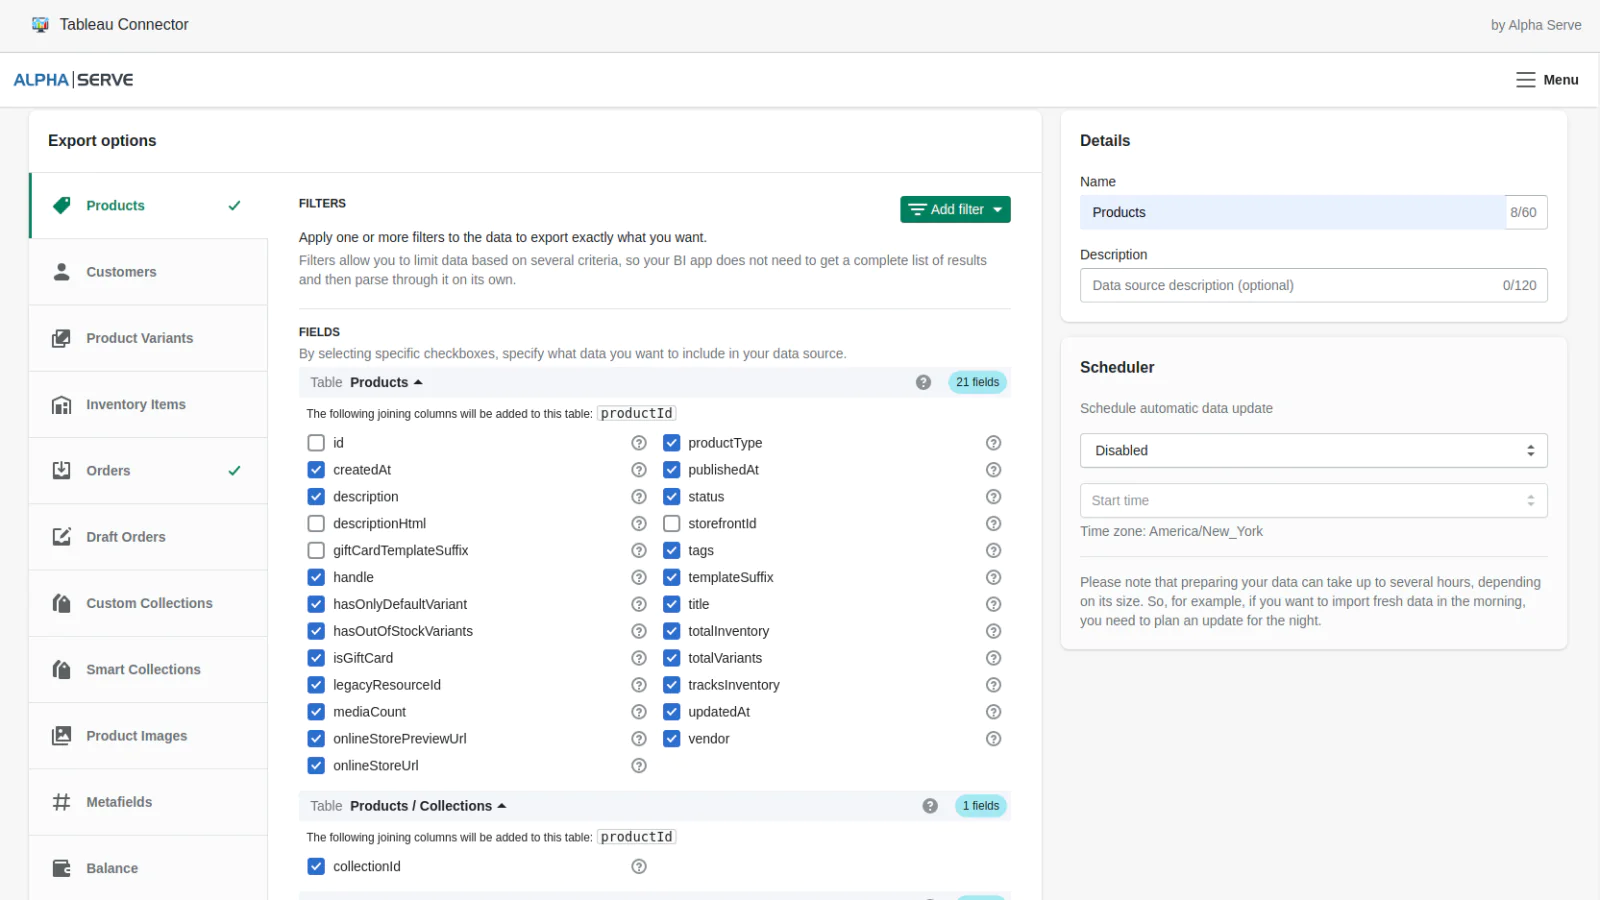Switch to the Product Variants tab
This screenshot has height=900, width=1600.
pyautogui.click(x=148, y=338)
